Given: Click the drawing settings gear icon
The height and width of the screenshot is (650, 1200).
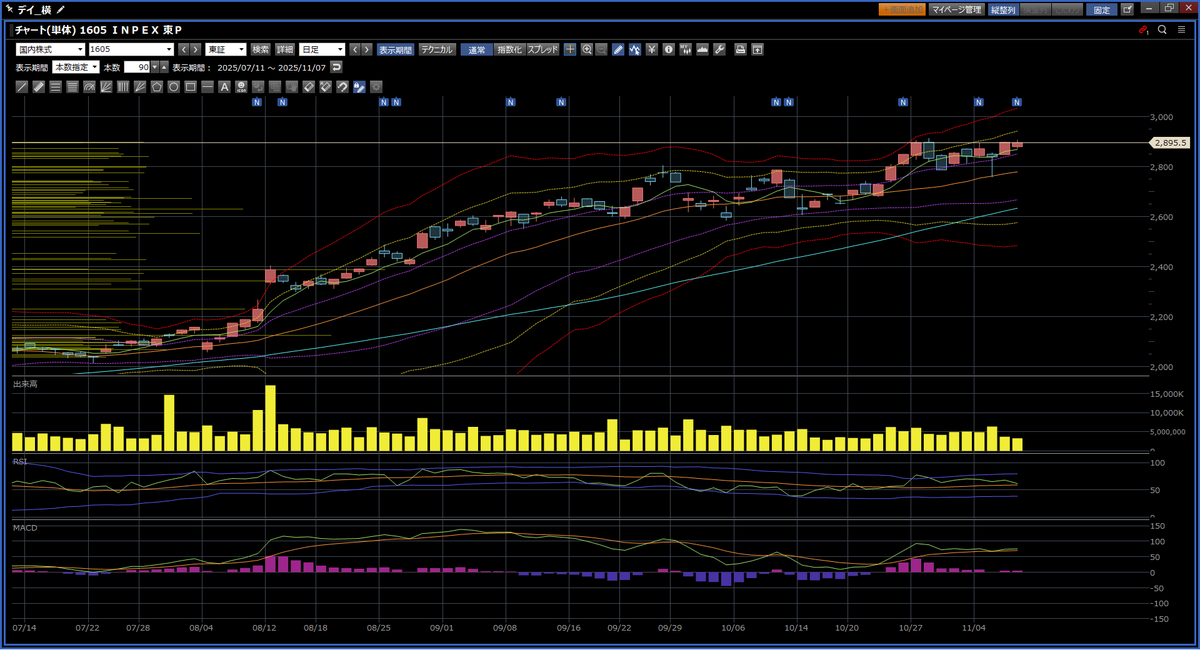Looking at the screenshot, I should pos(376,87).
